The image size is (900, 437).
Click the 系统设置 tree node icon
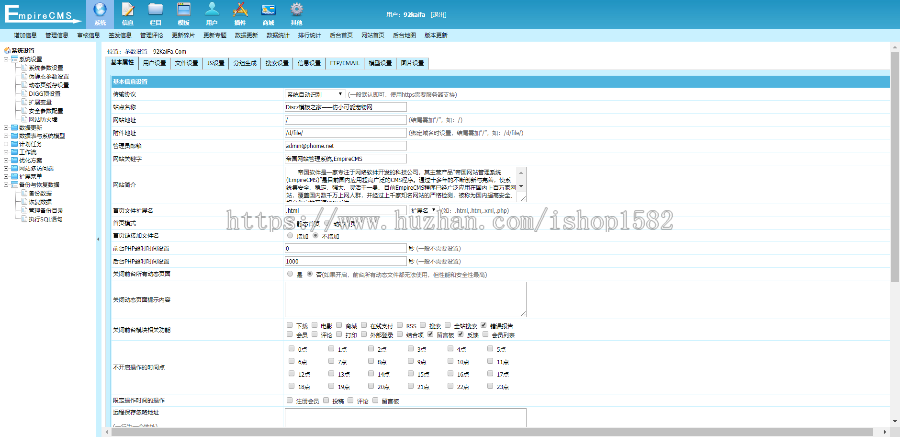coord(15,59)
